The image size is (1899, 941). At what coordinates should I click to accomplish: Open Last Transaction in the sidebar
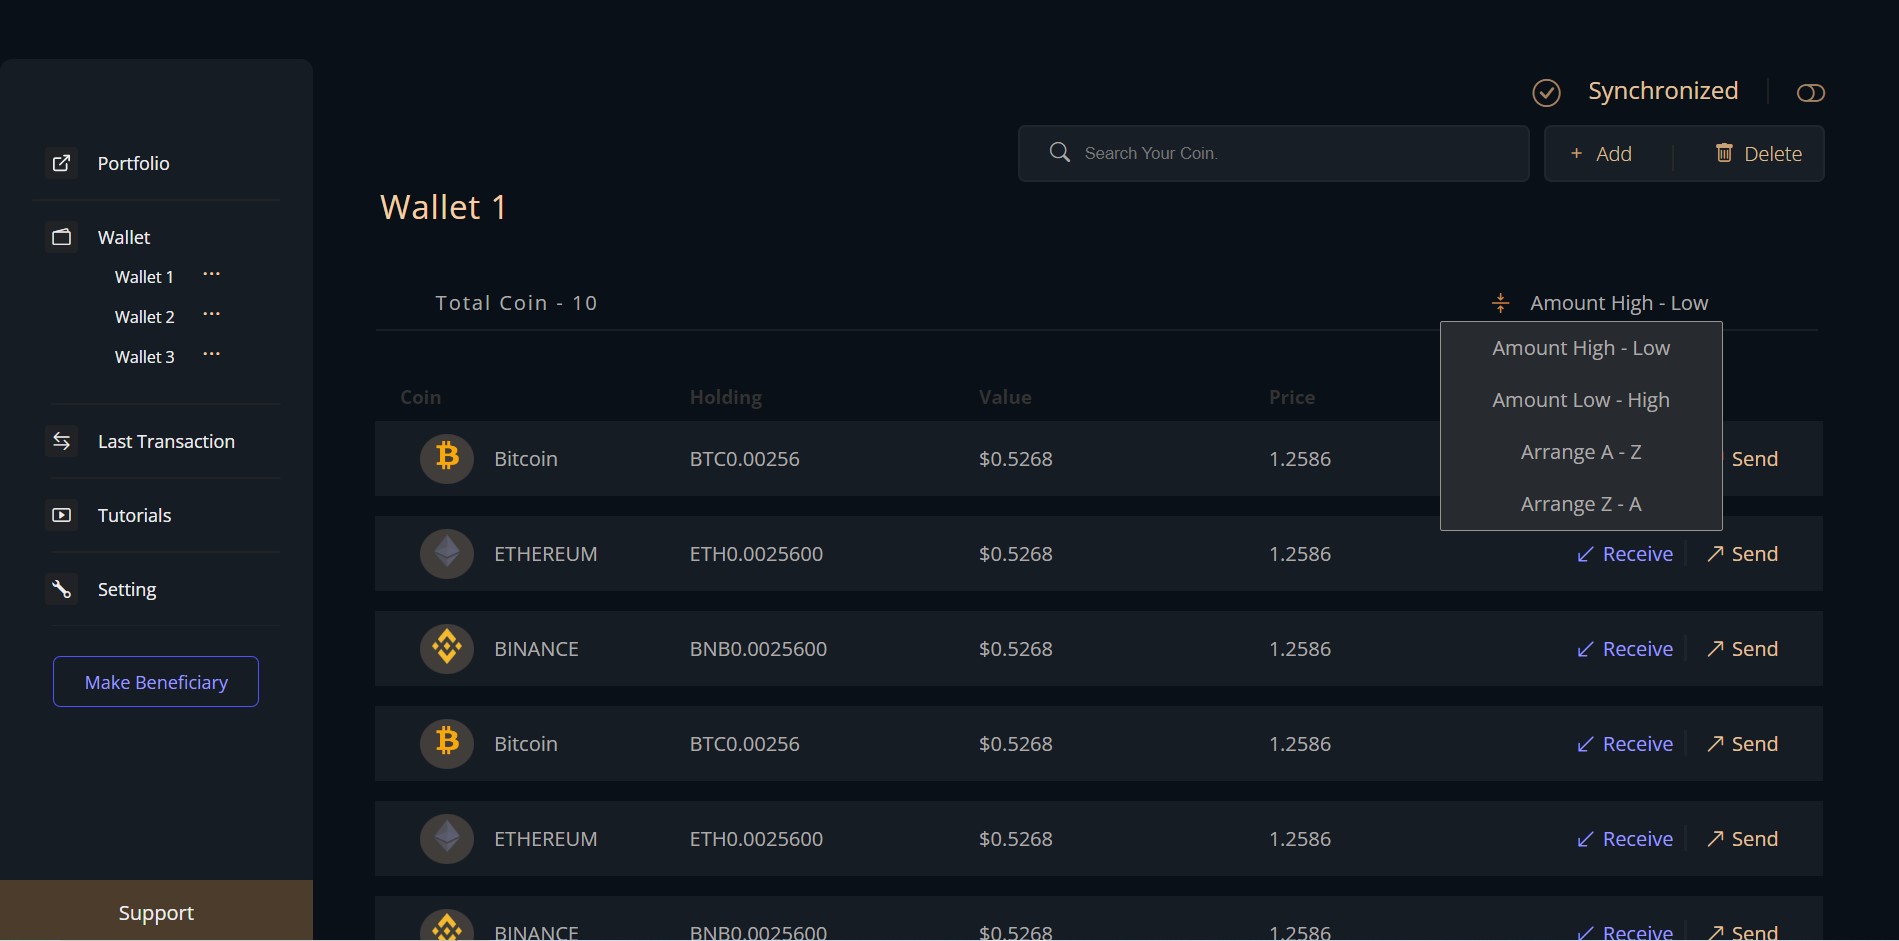point(166,441)
